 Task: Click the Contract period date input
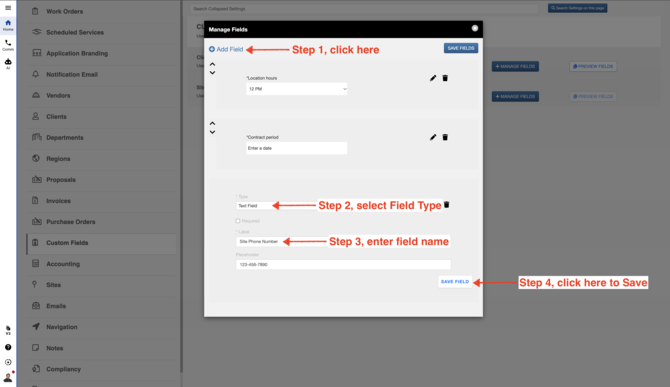pyautogui.click(x=297, y=148)
